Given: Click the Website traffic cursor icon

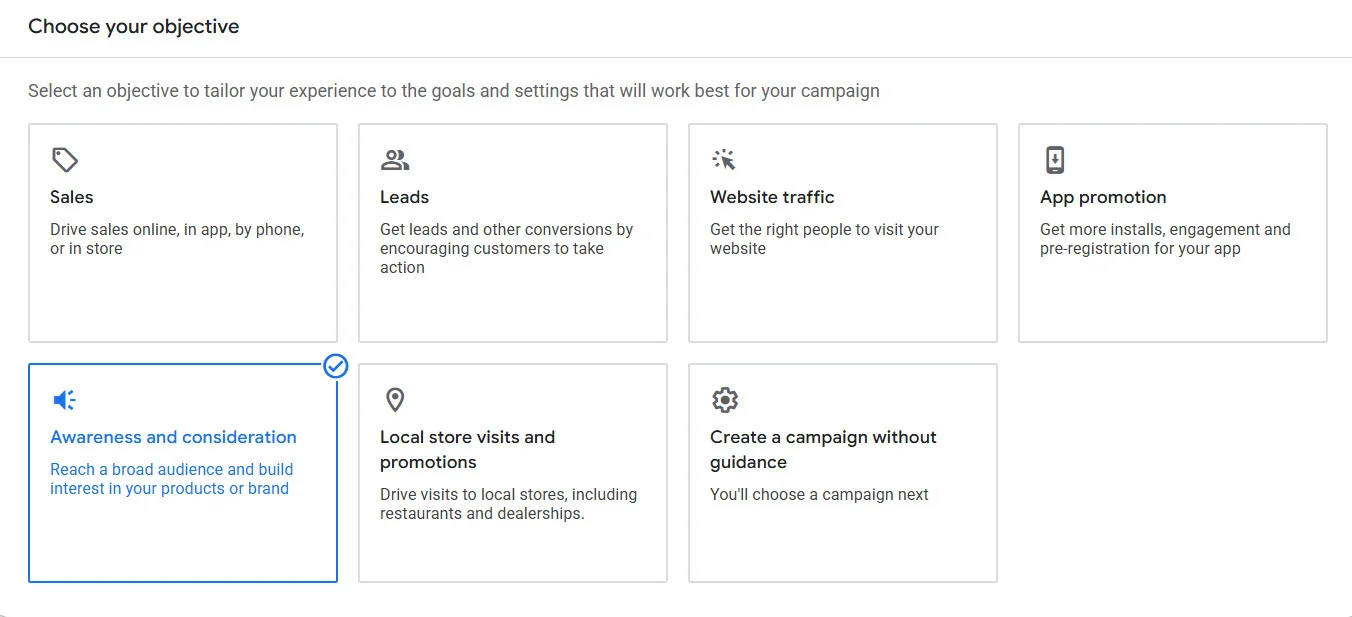Looking at the screenshot, I should 723,159.
